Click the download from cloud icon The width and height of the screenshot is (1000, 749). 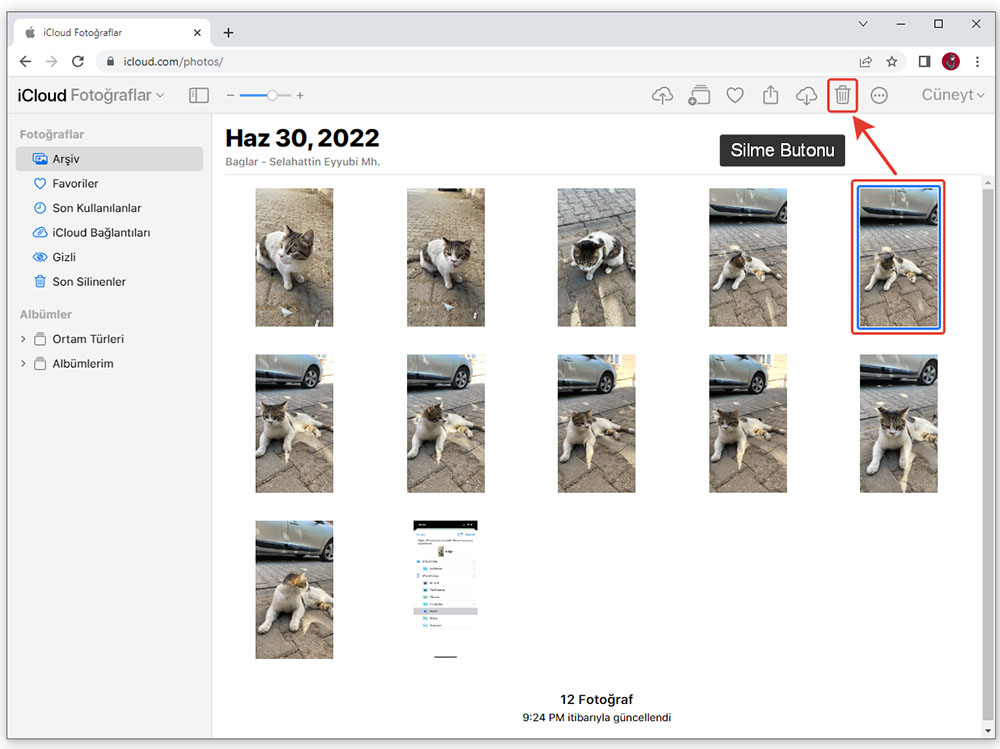(806, 95)
